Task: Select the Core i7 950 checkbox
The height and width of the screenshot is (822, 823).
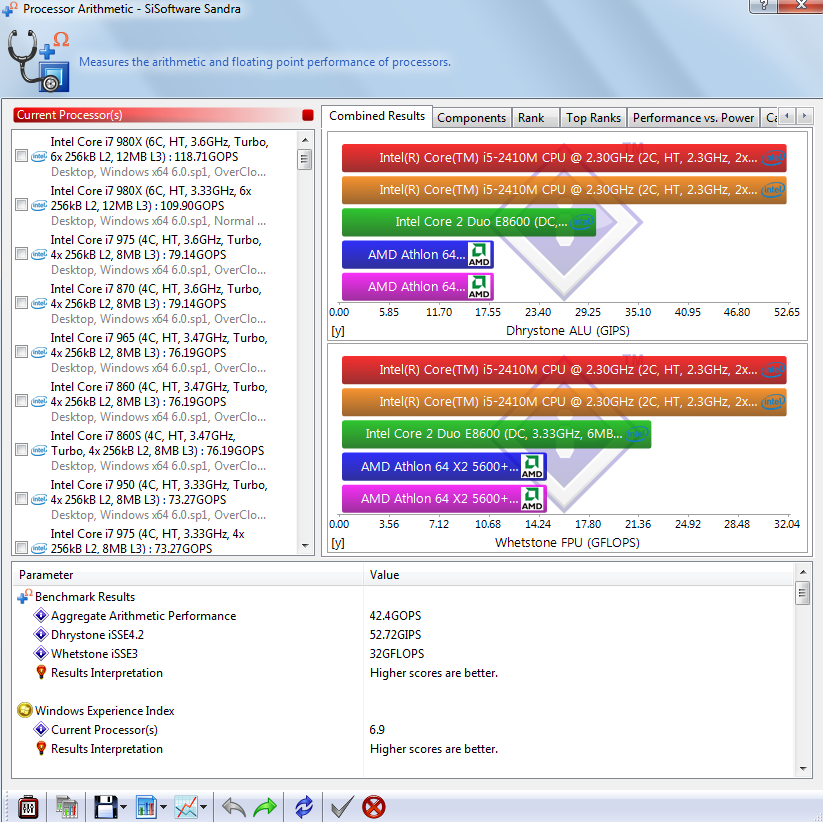Action: [22, 499]
